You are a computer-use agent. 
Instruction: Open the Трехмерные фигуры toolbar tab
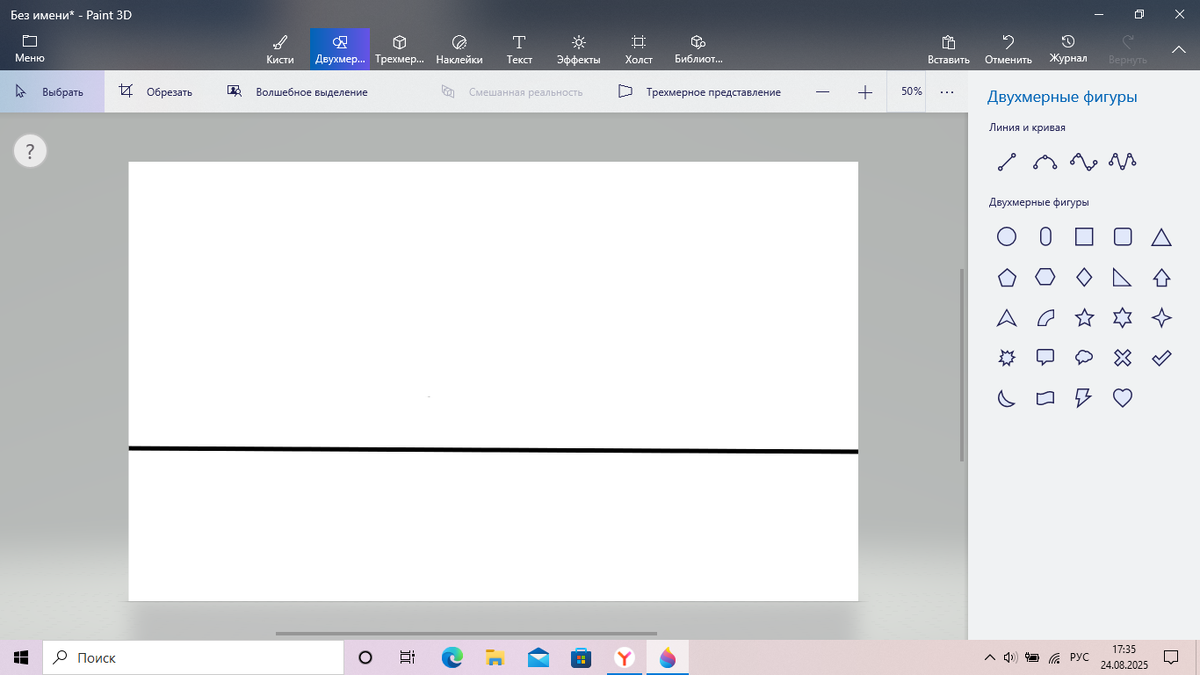pos(399,49)
